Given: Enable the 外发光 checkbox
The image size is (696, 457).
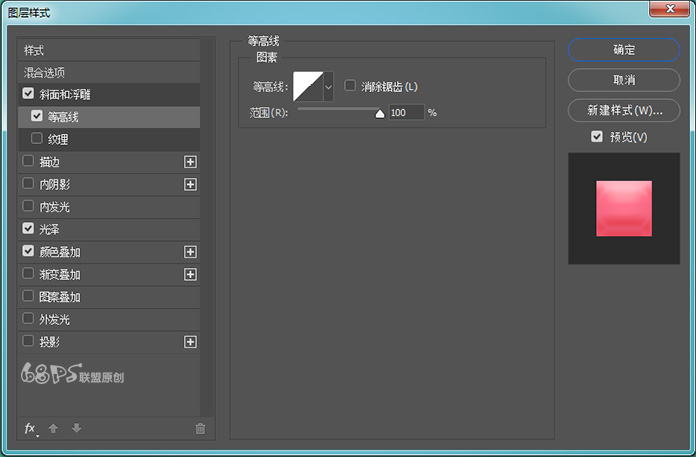Looking at the screenshot, I should pyautogui.click(x=28, y=319).
